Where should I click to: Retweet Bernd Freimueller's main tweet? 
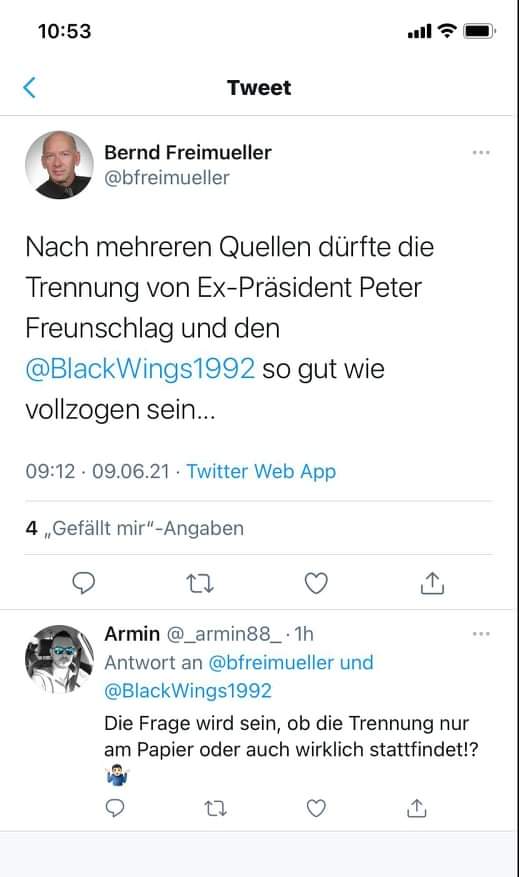pyautogui.click(x=200, y=583)
